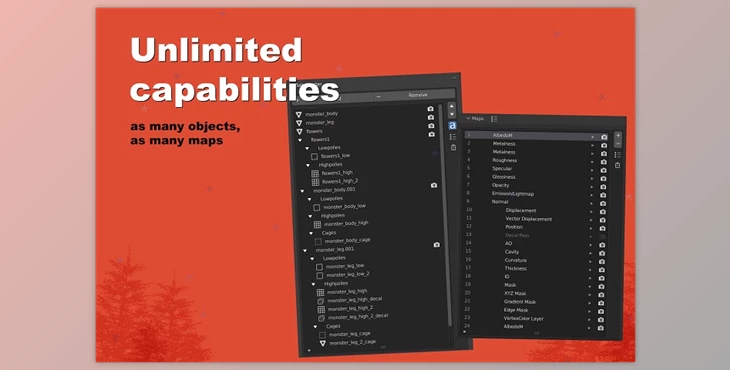Select monster_leg_2_cage tree item
The image size is (730, 370).
(352, 343)
